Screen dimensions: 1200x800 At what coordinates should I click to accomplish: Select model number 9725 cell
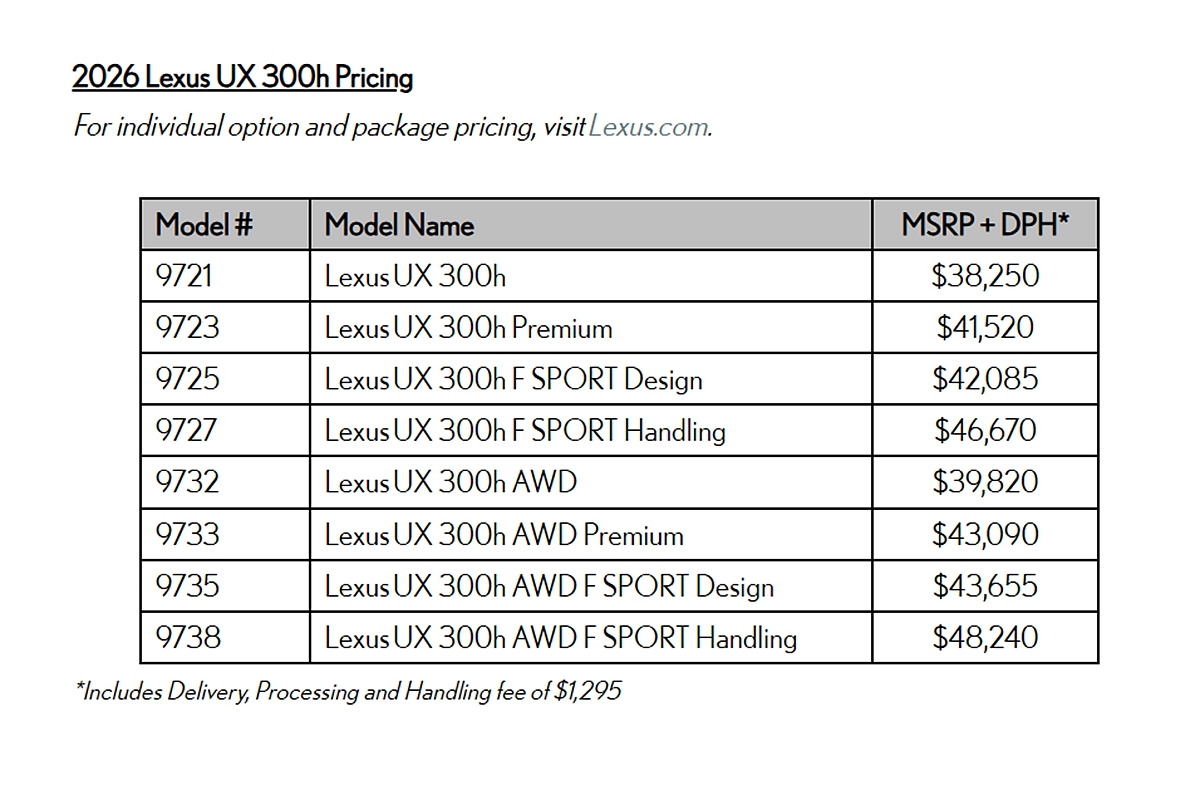pos(187,380)
